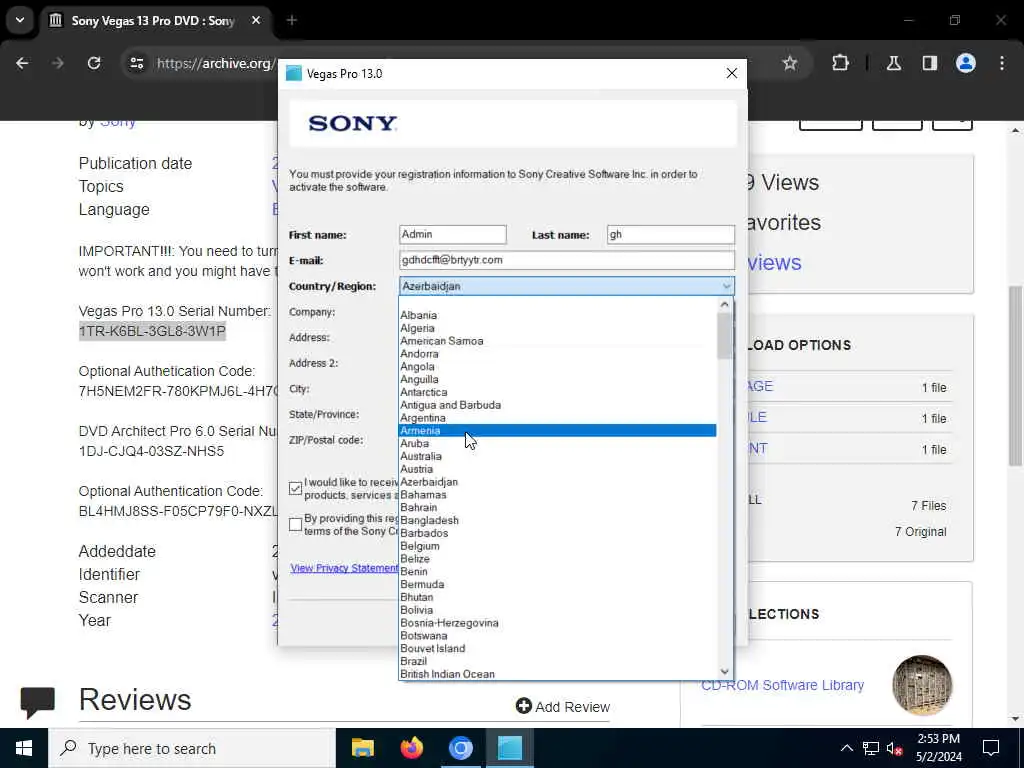Reload the archive.org page
Screen dimensions: 1024x768
(94, 63)
